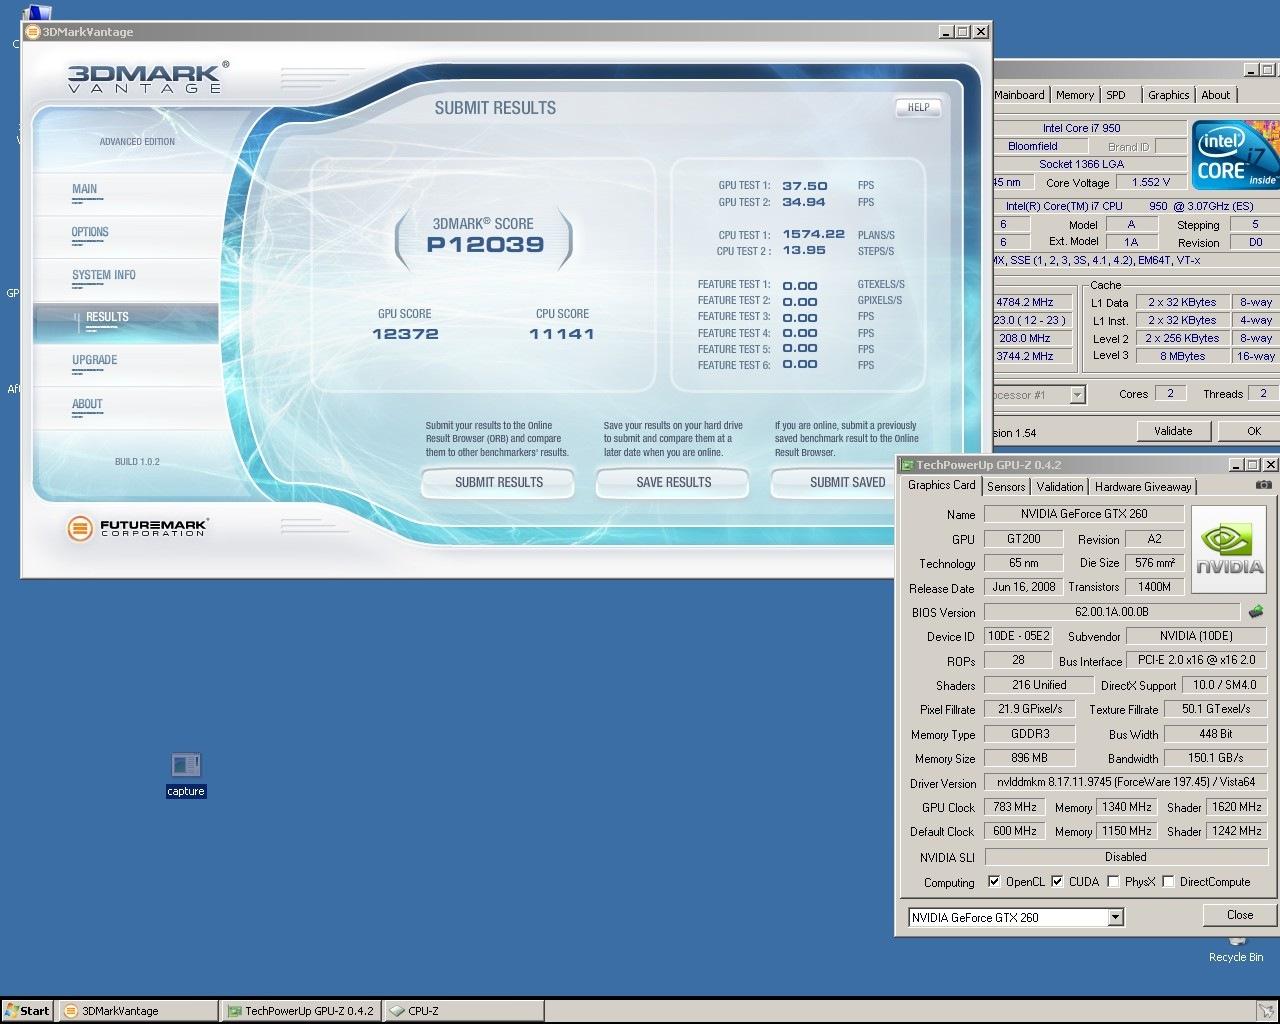Viewport: 1280px width, 1024px height.
Task: Switch to 3DMarkVantage taskbar item
Action: 138,1011
